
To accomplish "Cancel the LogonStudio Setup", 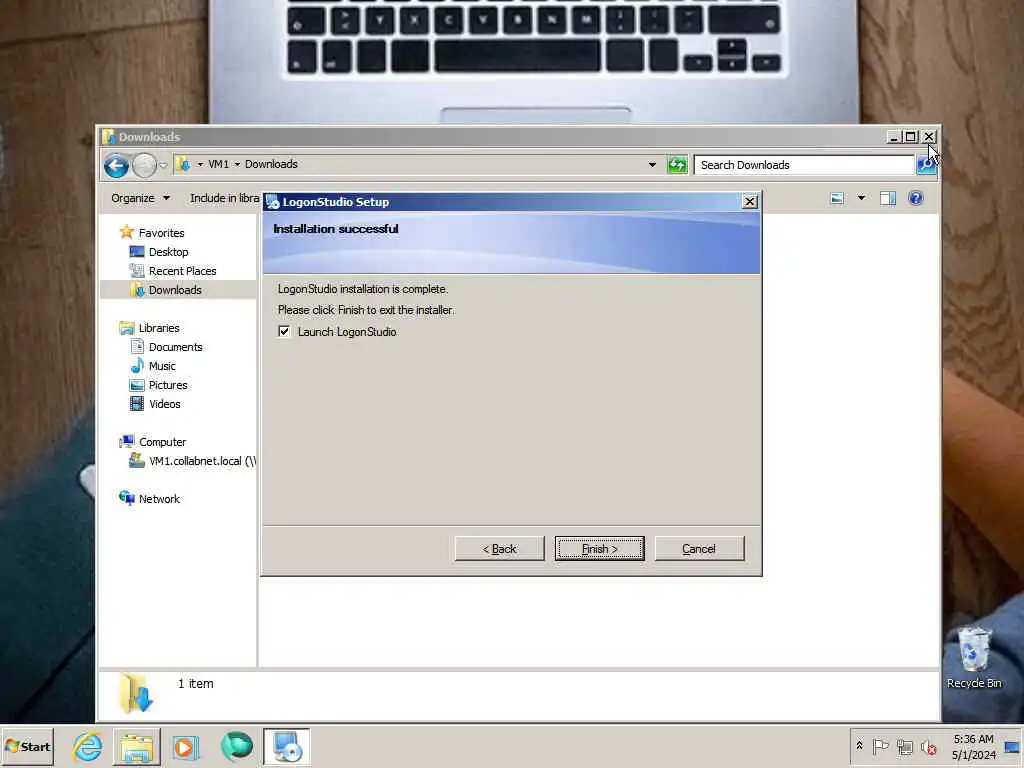I will coord(699,549).
